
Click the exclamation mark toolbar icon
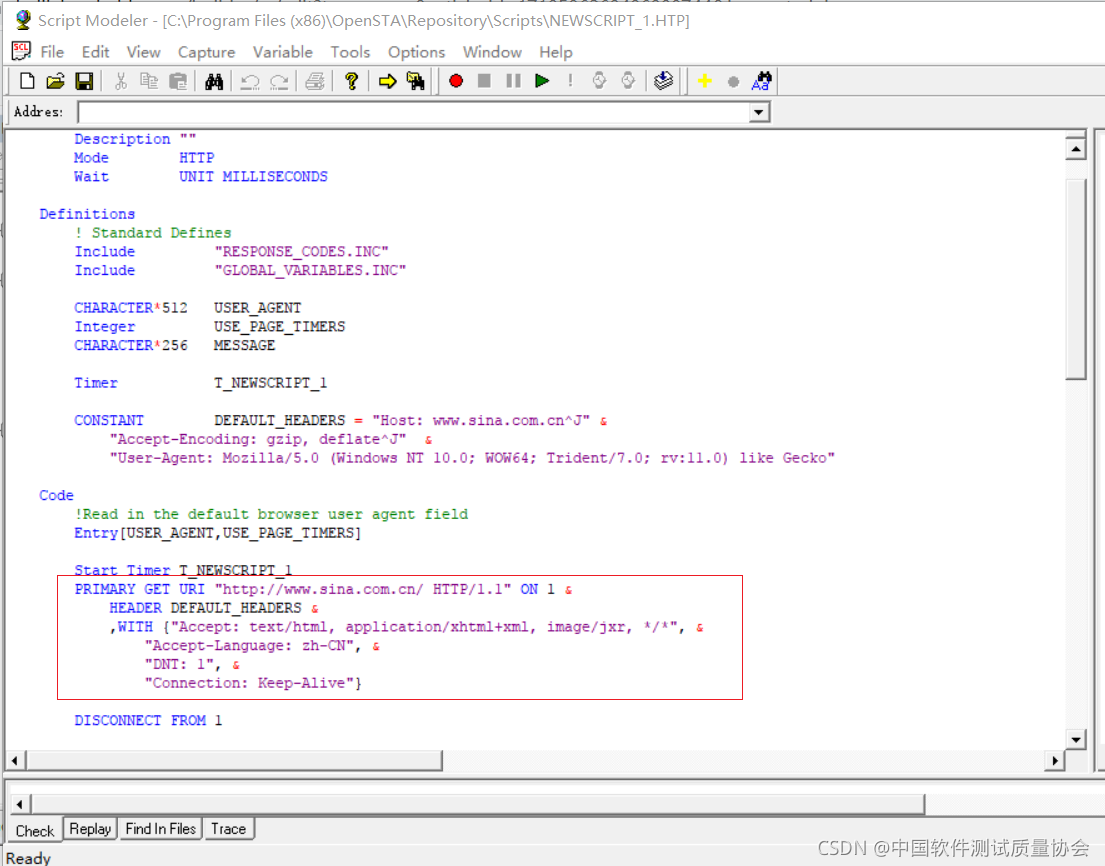coord(570,81)
